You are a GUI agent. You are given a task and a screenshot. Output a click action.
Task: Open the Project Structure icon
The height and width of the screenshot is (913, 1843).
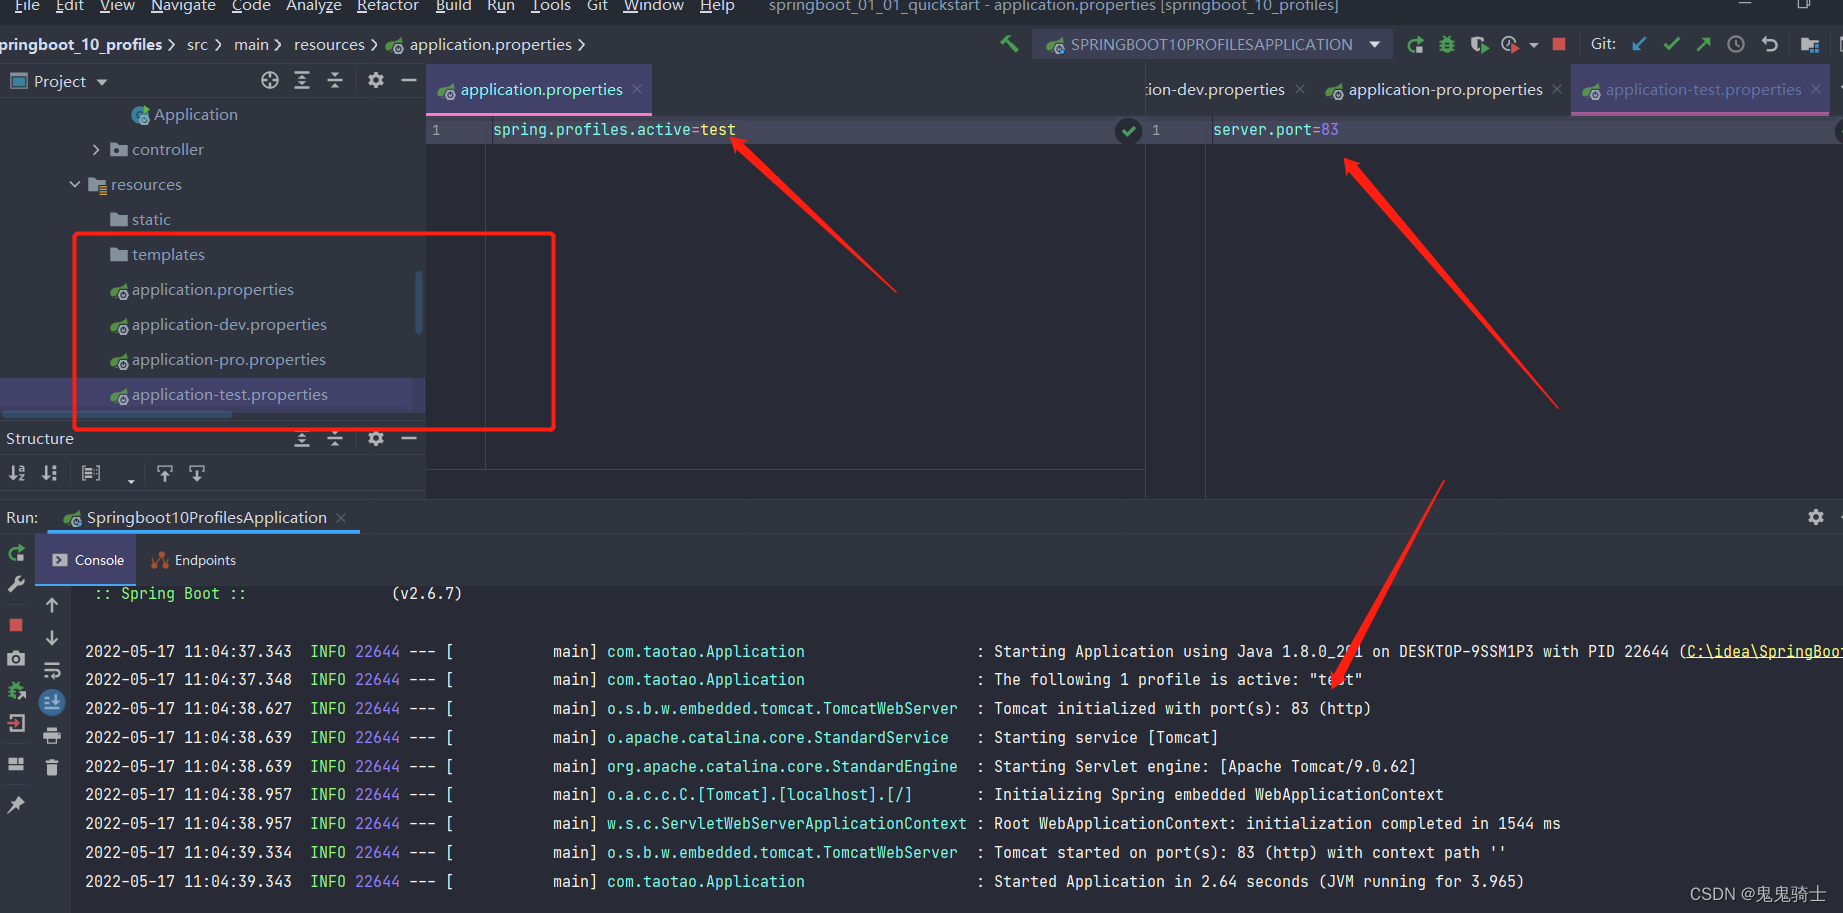click(1810, 44)
